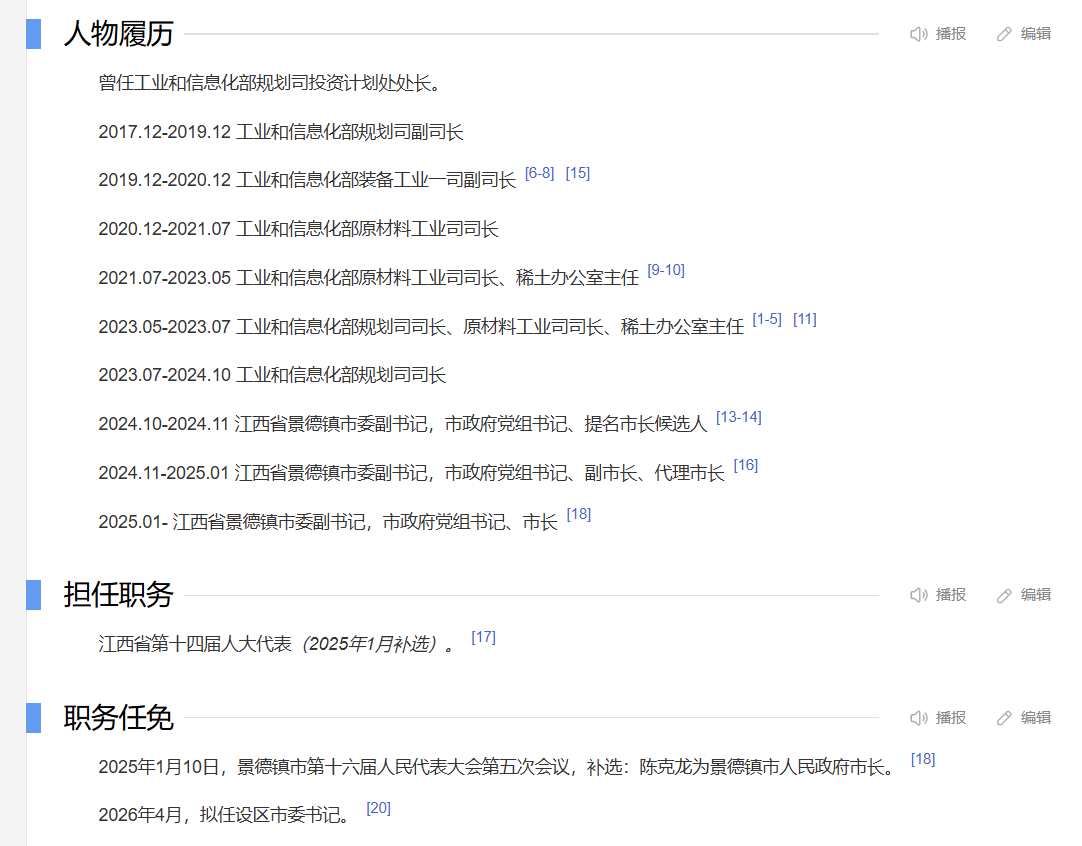This screenshot has width=1082, height=846.
Task: Click the 职务任免 section heading
Action: [118, 718]
